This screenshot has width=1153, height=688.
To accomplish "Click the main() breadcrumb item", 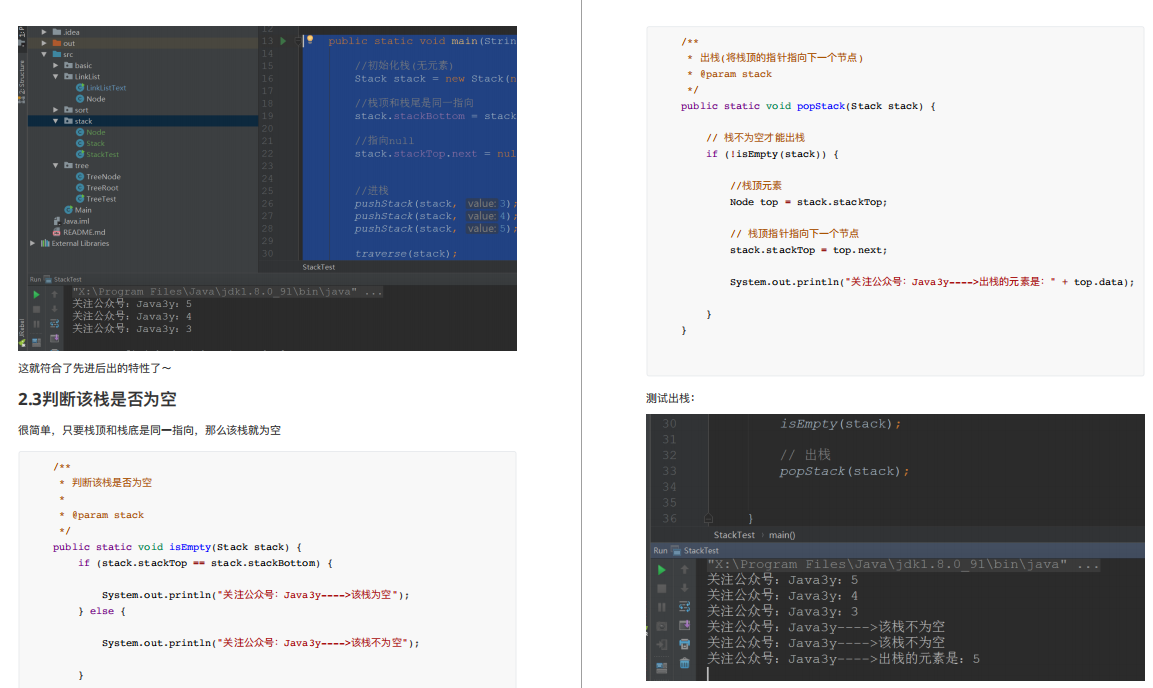I will tap(782, 535).
